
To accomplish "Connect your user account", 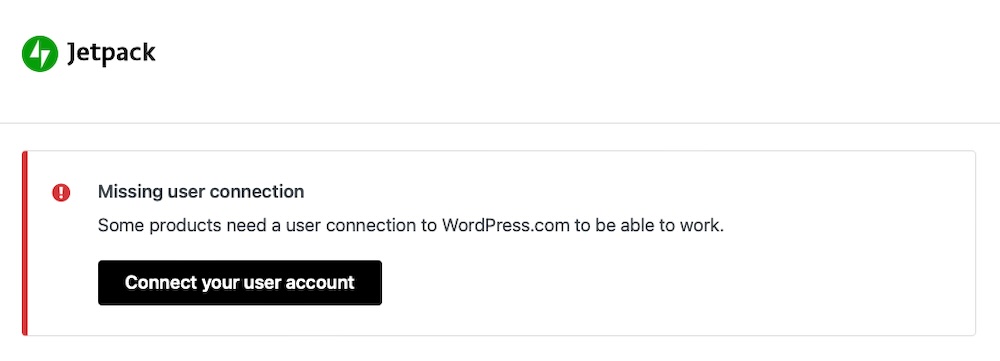I will [240, 283].
